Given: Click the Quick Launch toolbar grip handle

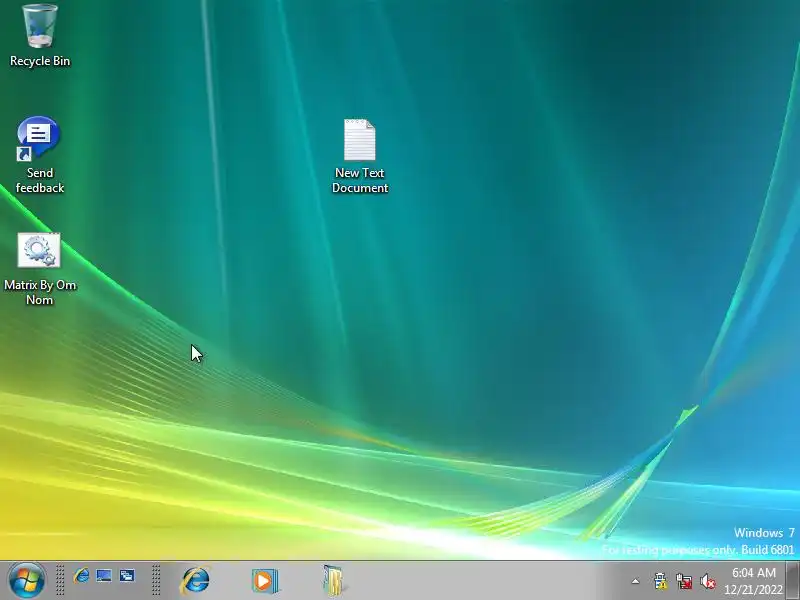Looking at the screenshot, I should pyautogui.click(x=60, y=580).
